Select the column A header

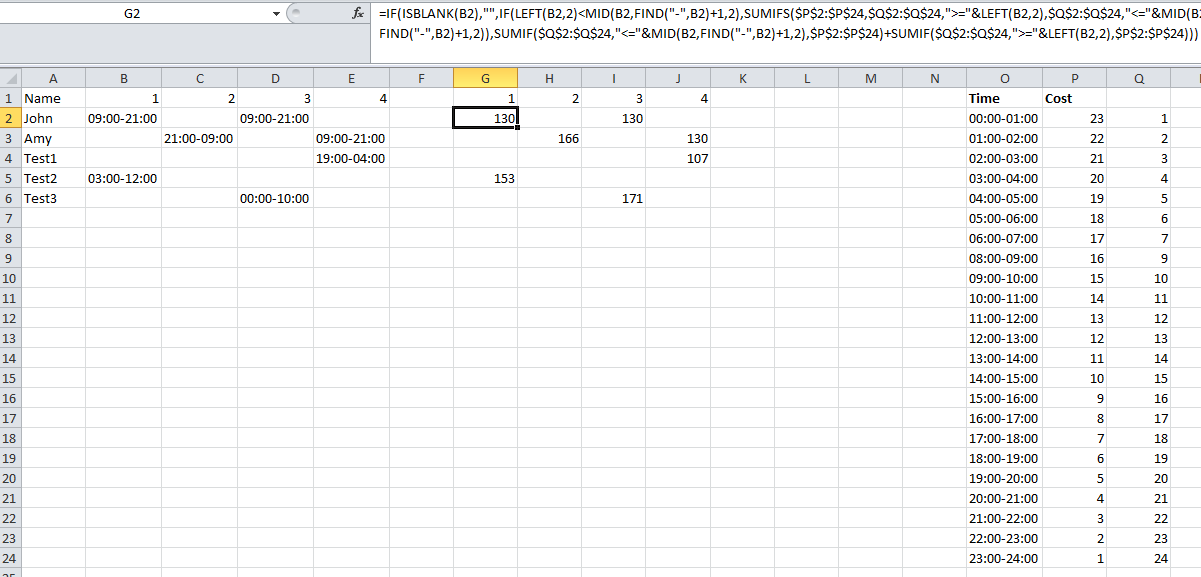53,78
